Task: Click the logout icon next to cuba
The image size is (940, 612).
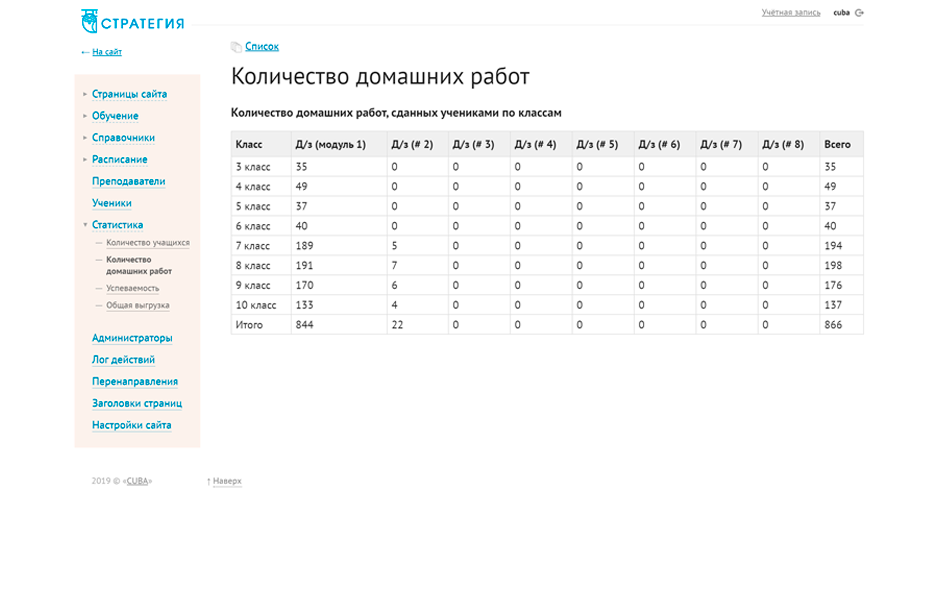Action: coord(859,13)
